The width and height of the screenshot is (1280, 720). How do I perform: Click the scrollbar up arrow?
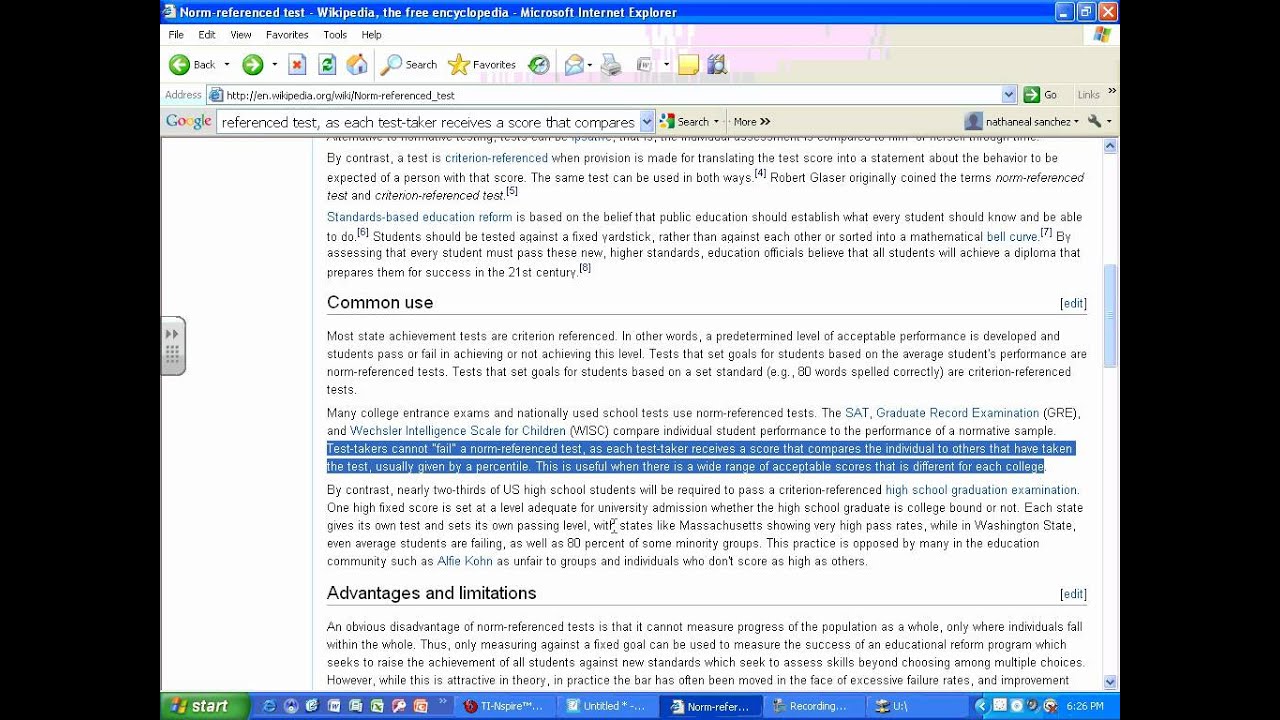[1110, 147]
